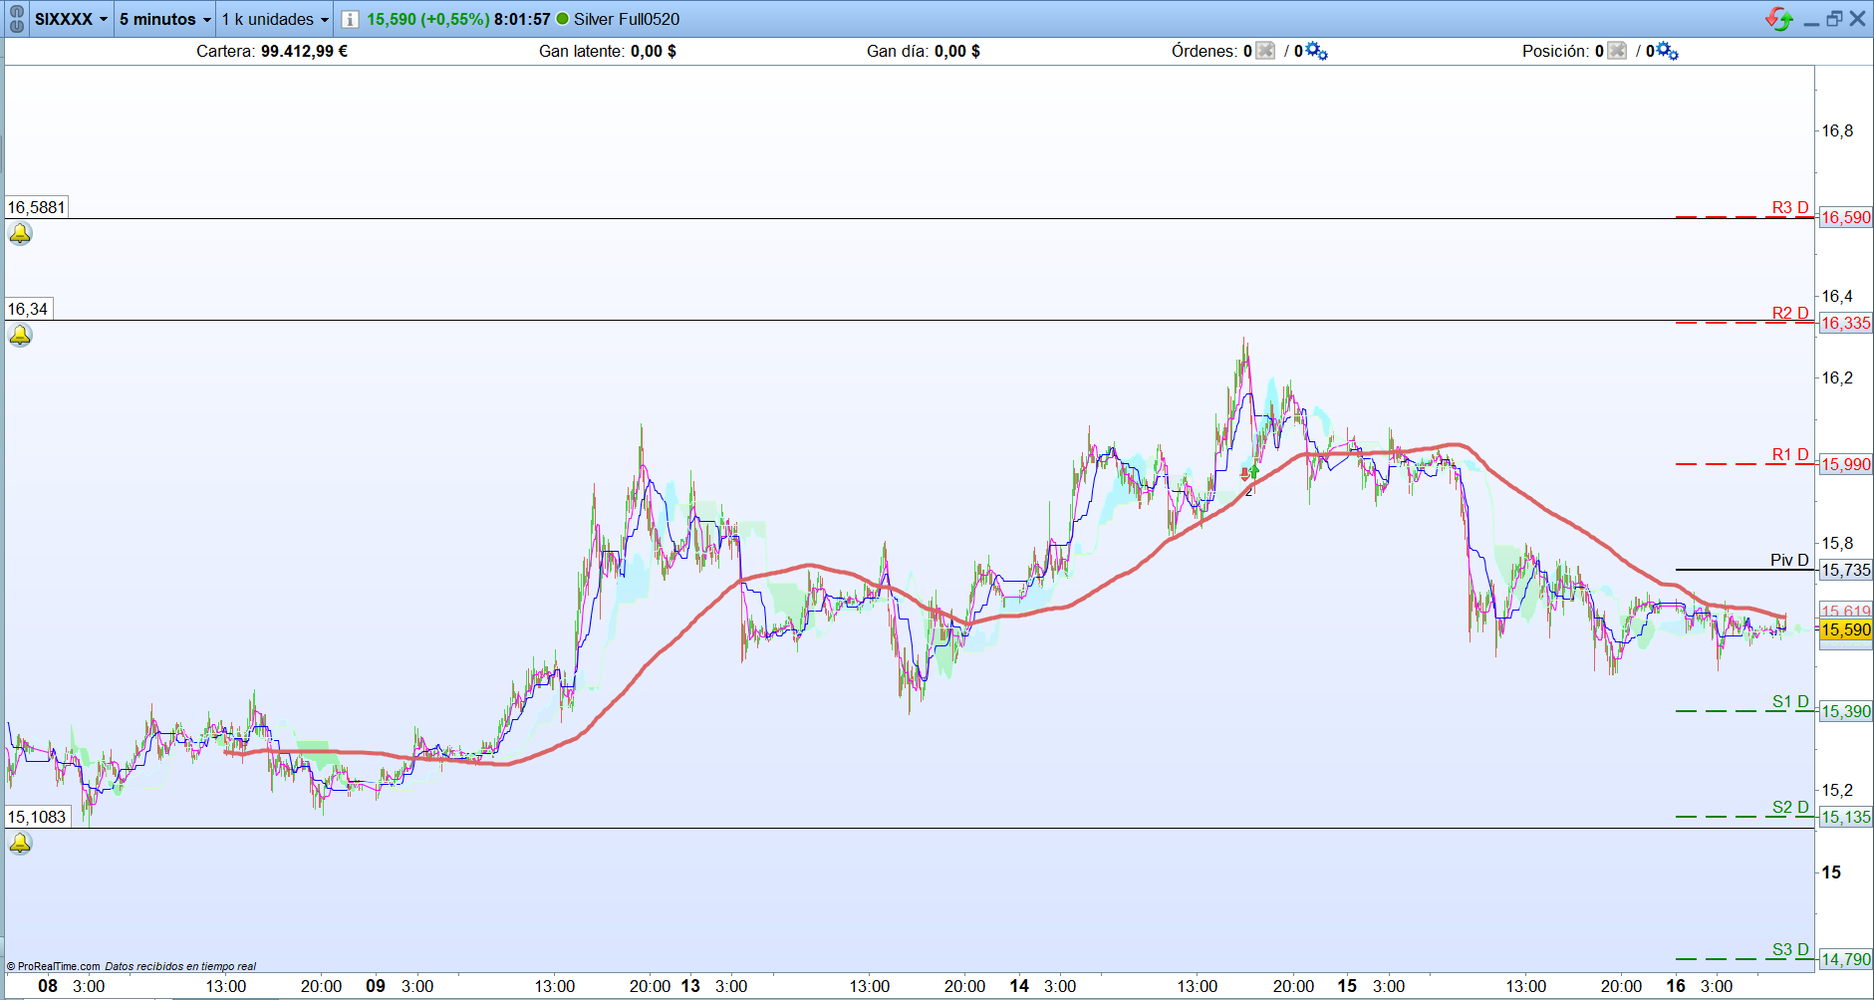1874x1000 pixels.
Task: Click the date label 09 on time axis
Action: [x=375, y=986]
